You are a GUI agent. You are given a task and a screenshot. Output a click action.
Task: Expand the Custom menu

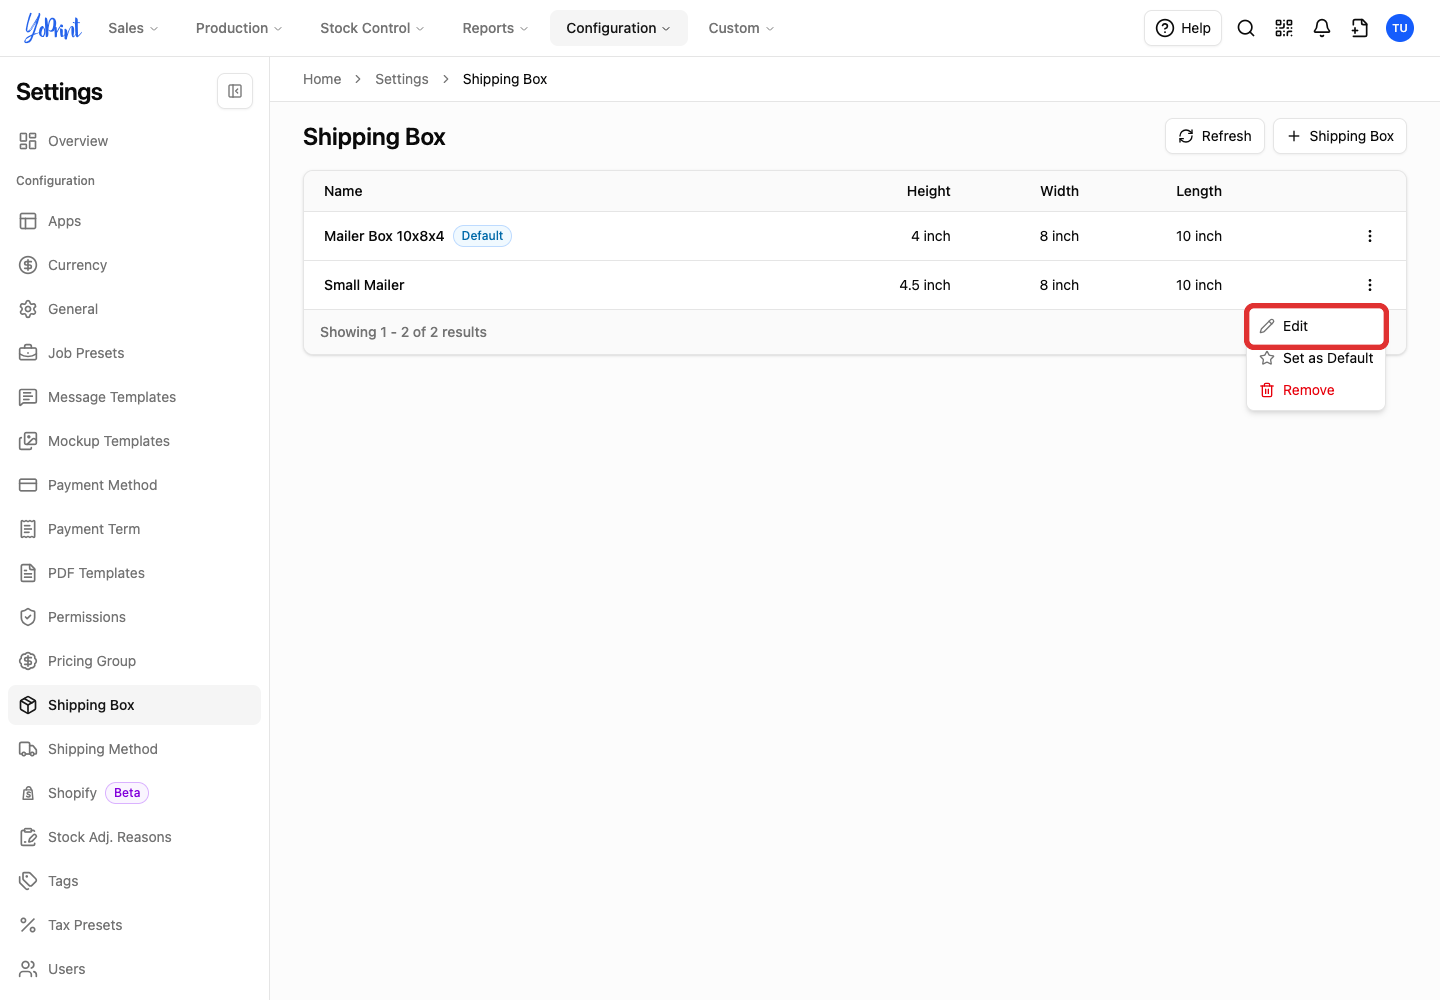click(x=741, y=28)
